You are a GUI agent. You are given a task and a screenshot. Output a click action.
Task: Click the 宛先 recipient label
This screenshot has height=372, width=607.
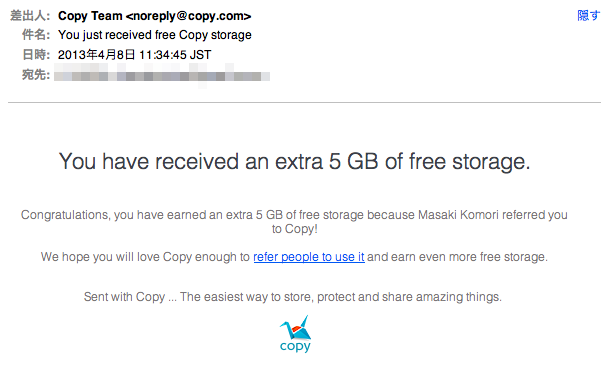36,74
